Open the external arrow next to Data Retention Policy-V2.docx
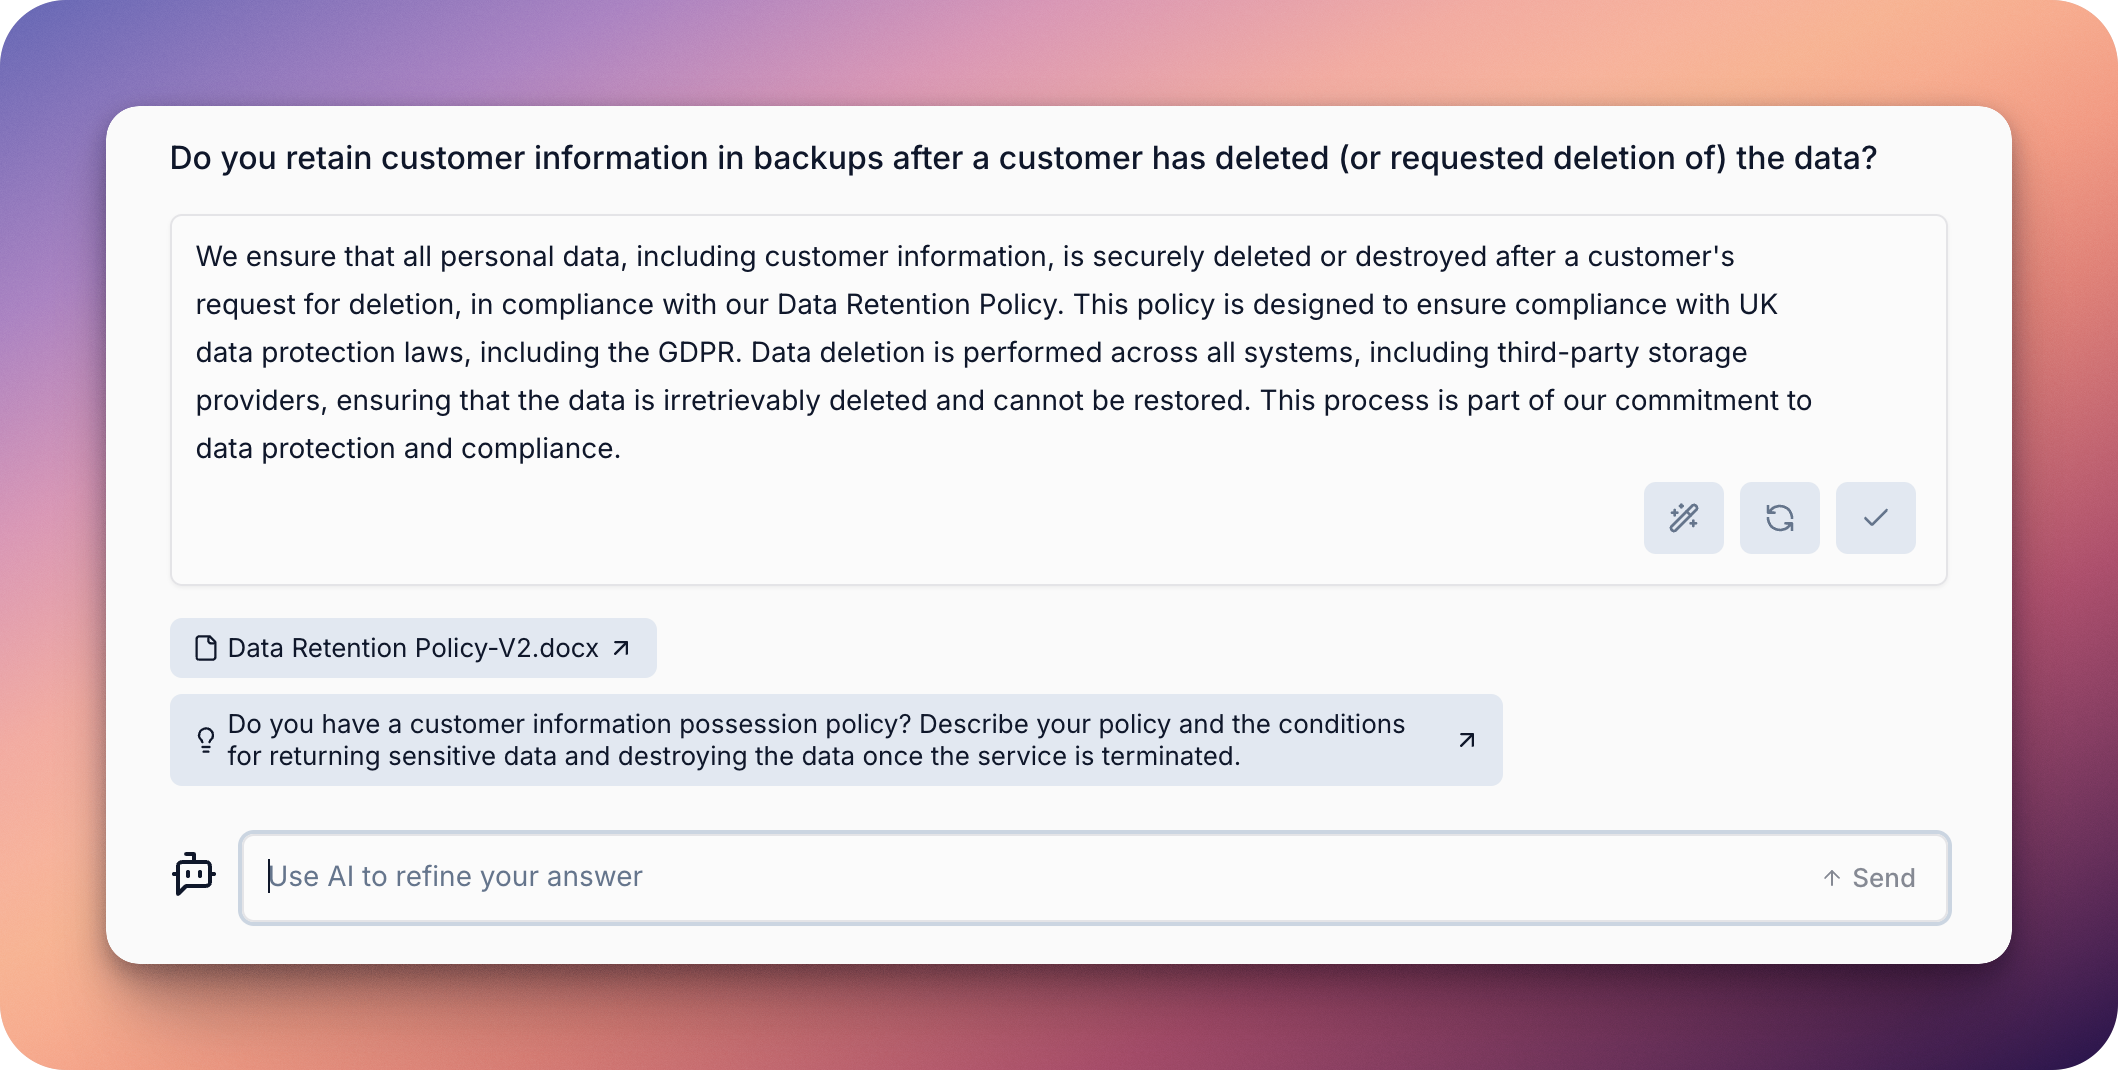This screenshot has height=1070, width=2118. coord(621,648)
